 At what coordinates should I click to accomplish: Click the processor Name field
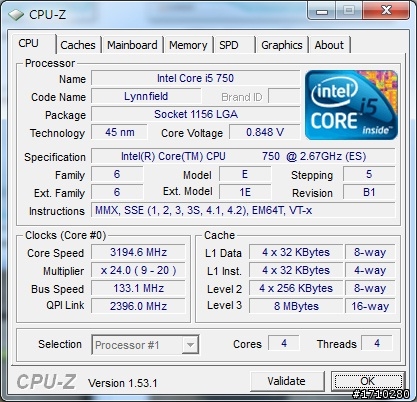coord(196,78)
